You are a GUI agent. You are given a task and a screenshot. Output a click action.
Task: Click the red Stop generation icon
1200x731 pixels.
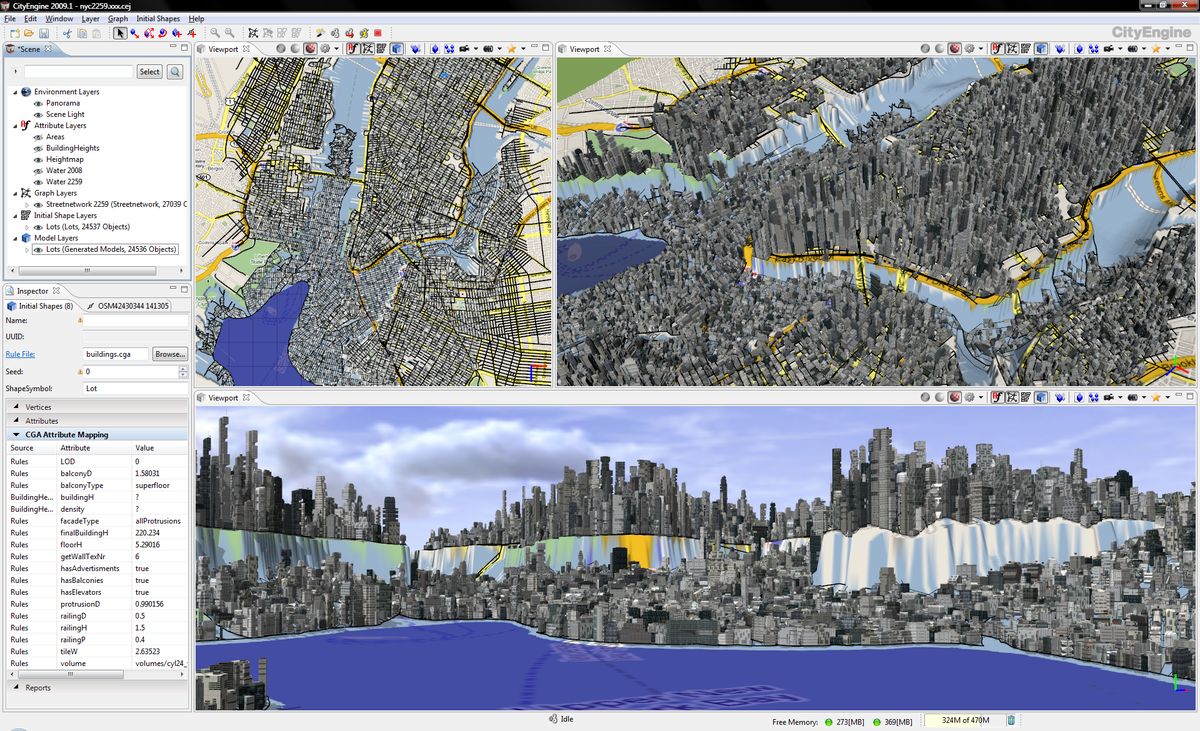[x=377, y=33]
